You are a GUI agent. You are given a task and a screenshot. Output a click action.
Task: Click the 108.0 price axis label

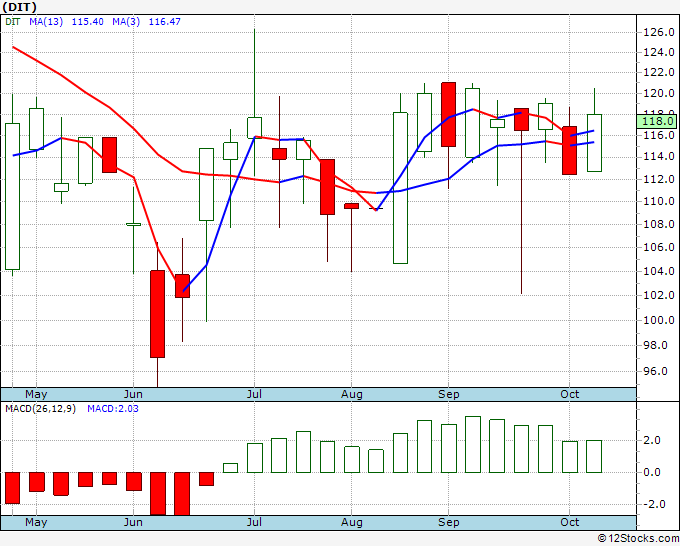click(x=659, y=224)
